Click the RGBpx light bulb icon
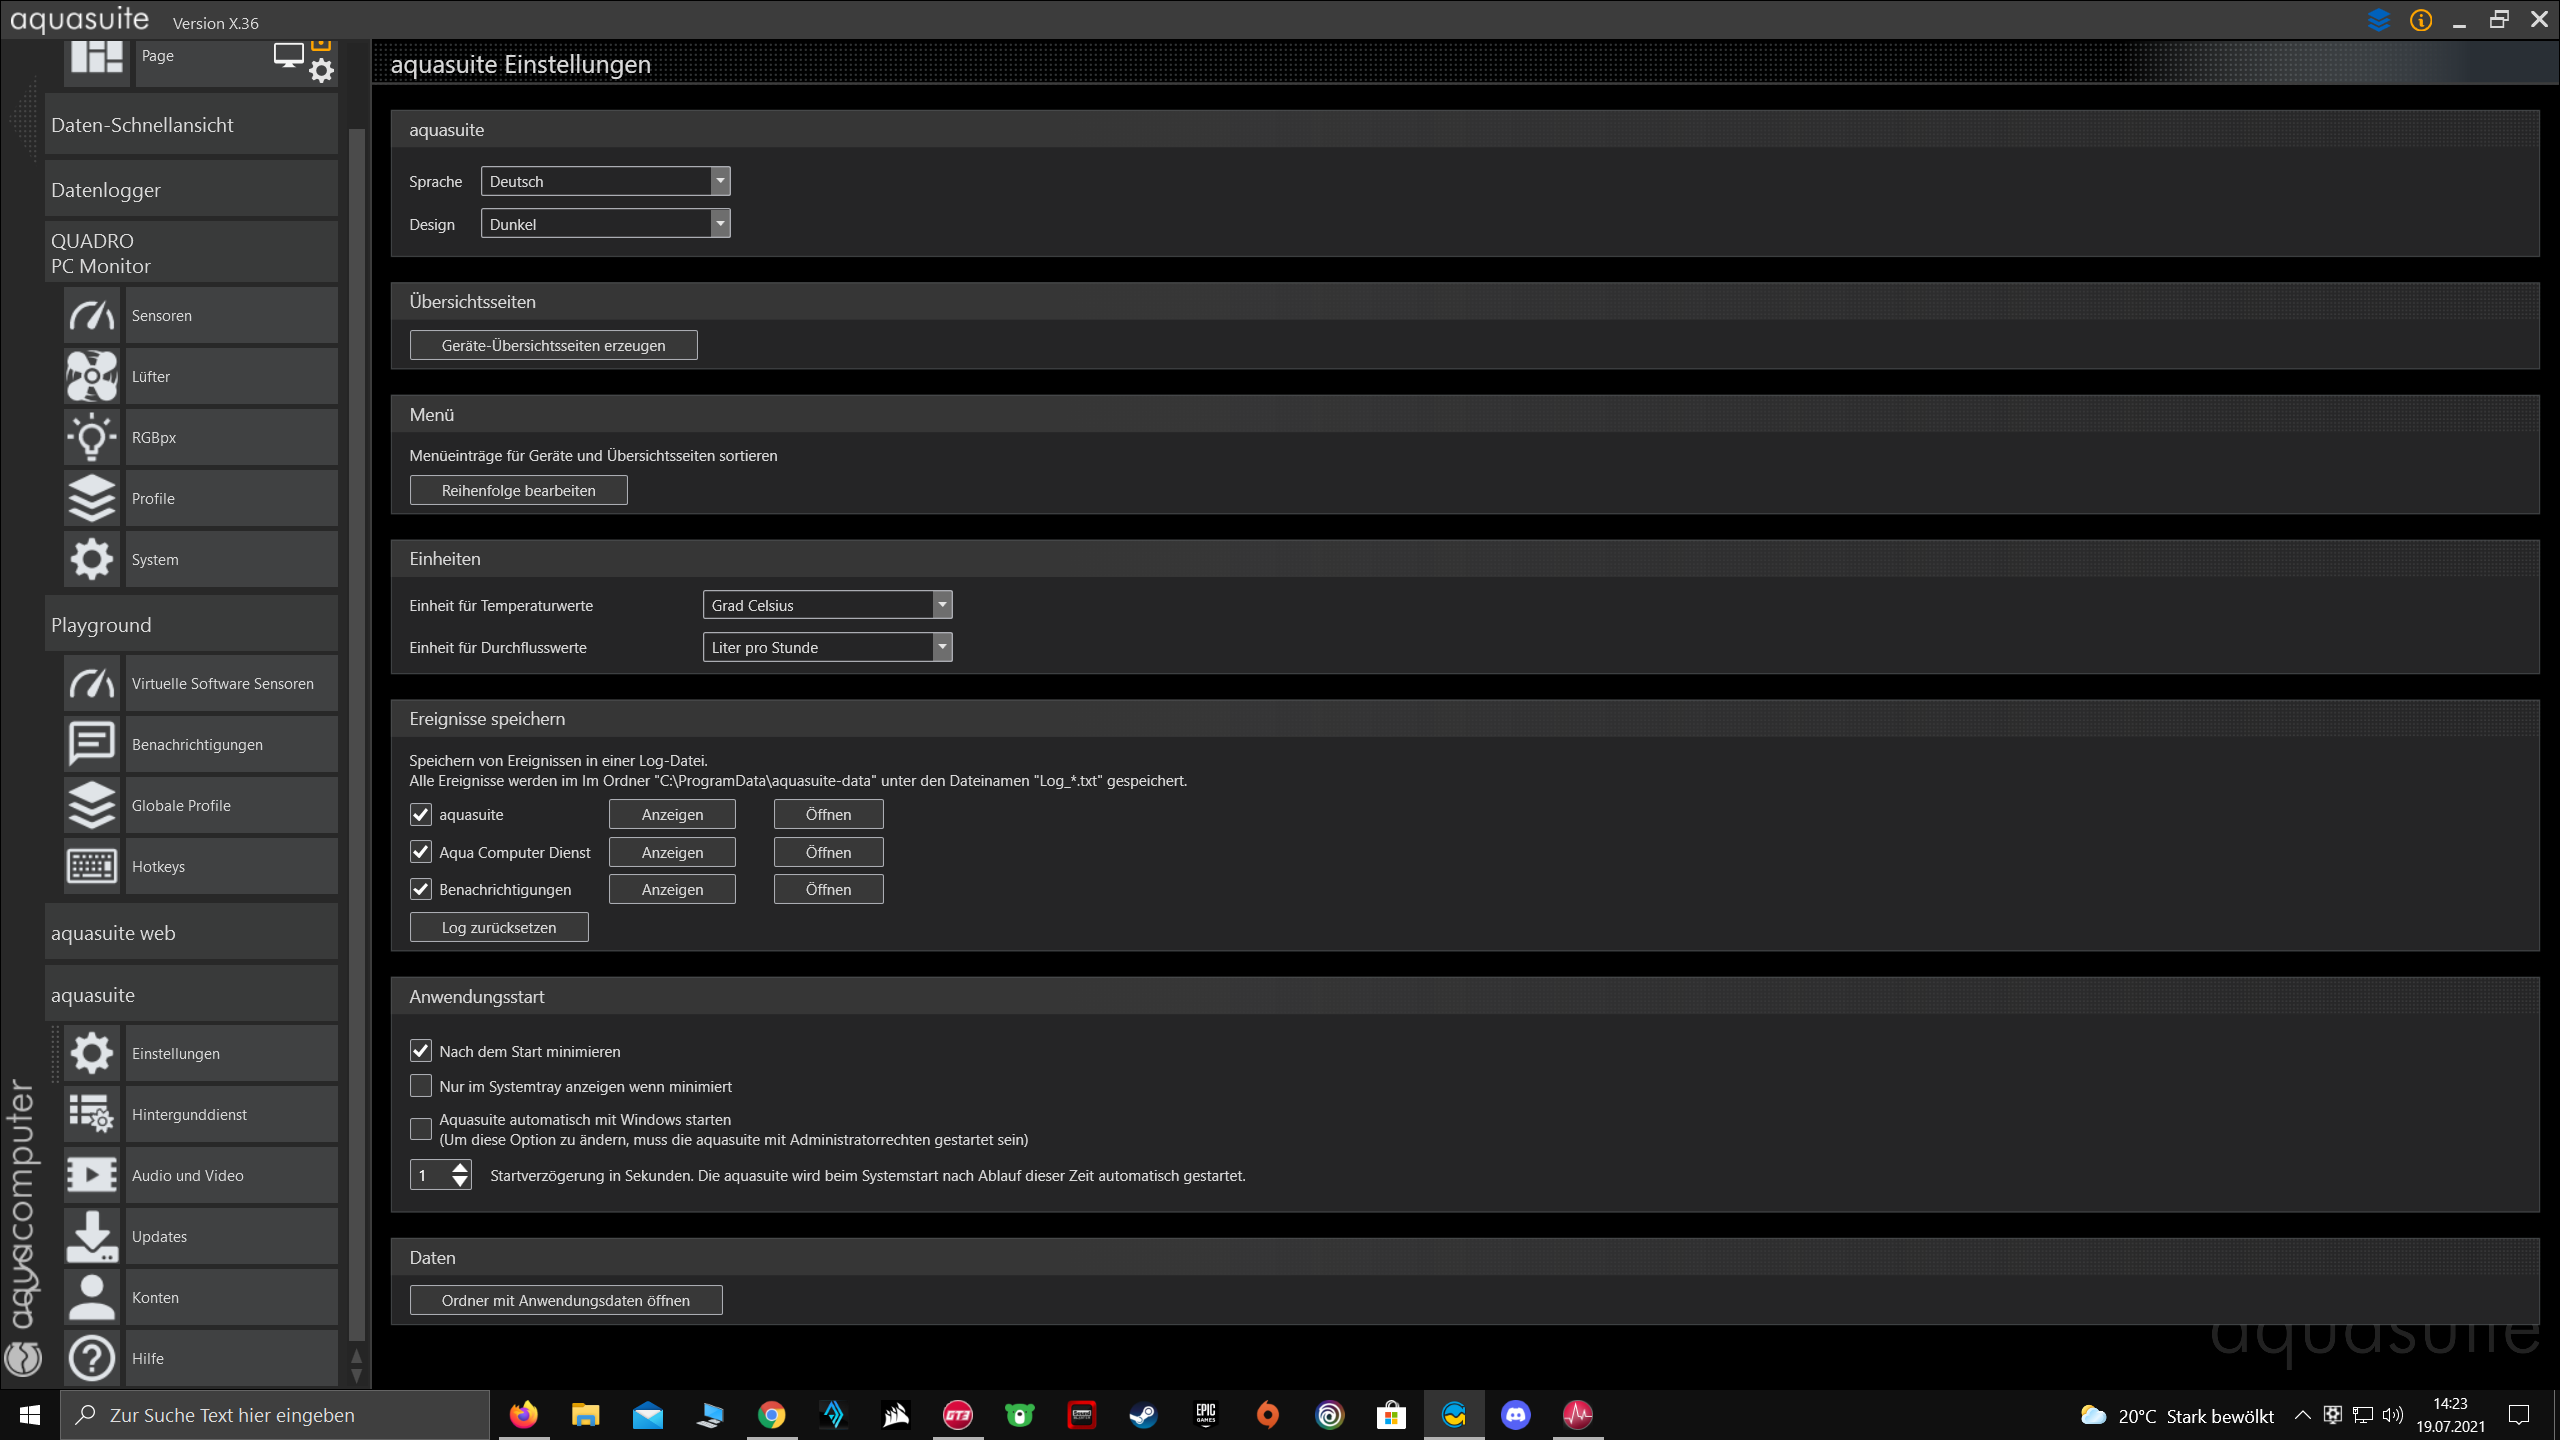The image size is (2560, 1440). 92,437
